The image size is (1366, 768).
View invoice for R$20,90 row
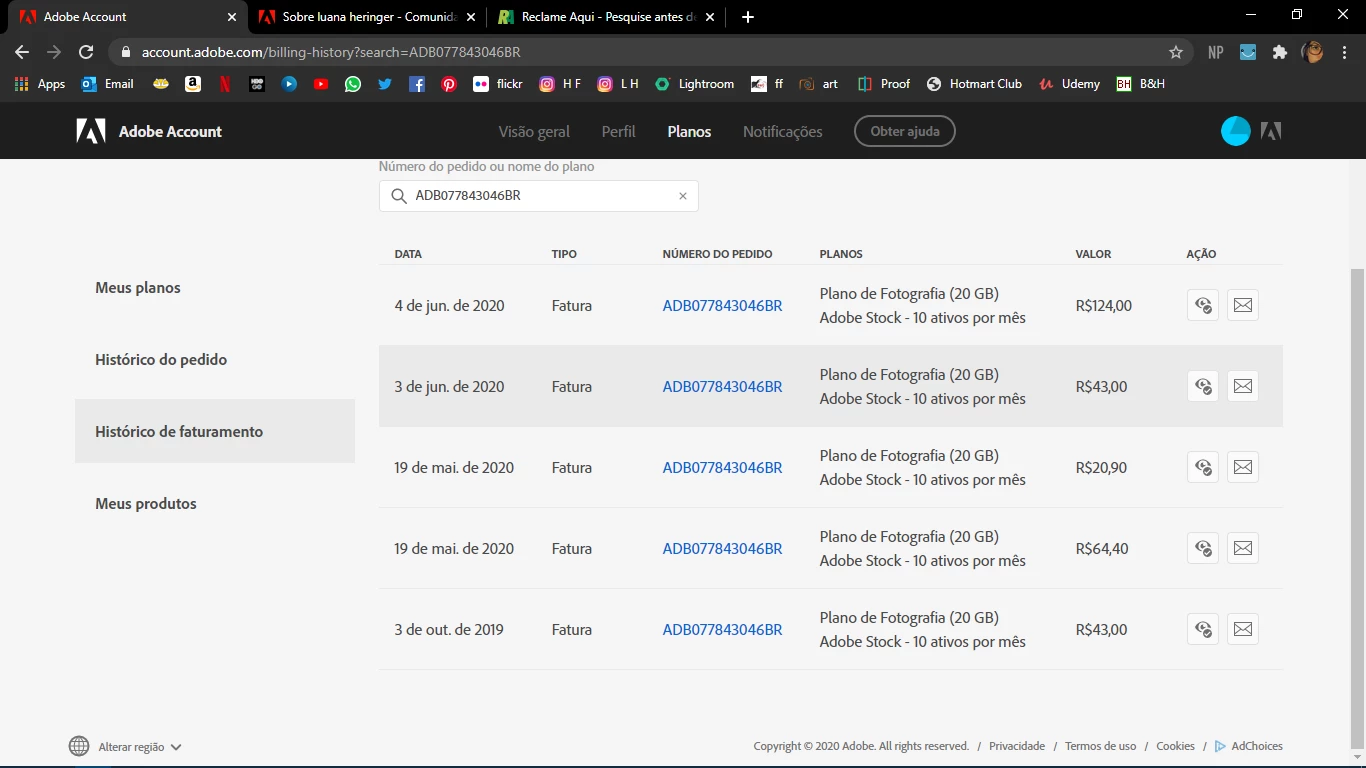coord(1203,468)
